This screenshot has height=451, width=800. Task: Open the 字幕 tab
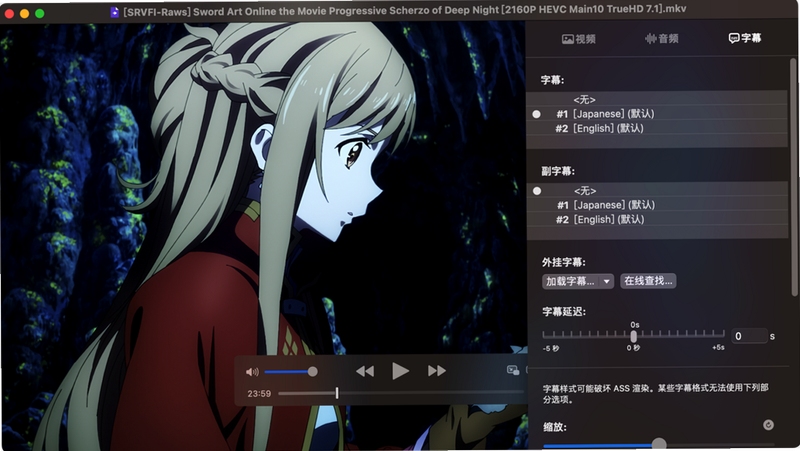[x=745, y=38]
